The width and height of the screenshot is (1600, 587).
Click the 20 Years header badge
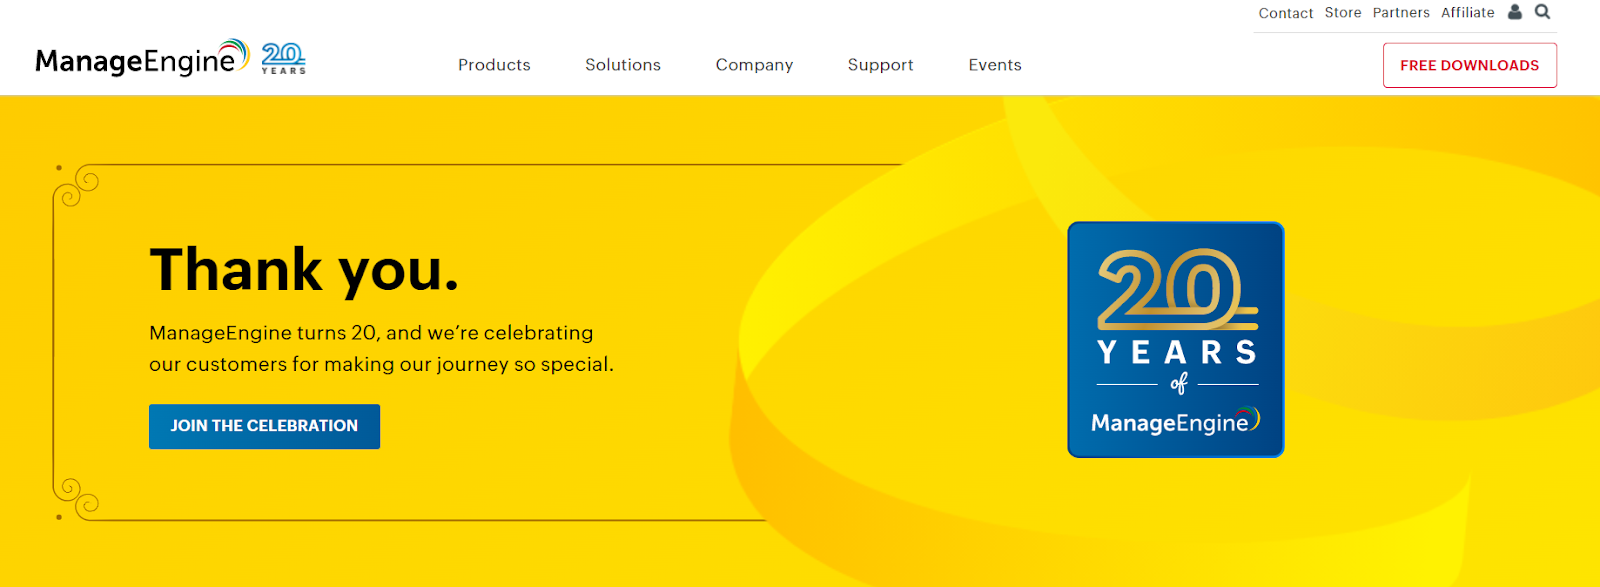284,59
